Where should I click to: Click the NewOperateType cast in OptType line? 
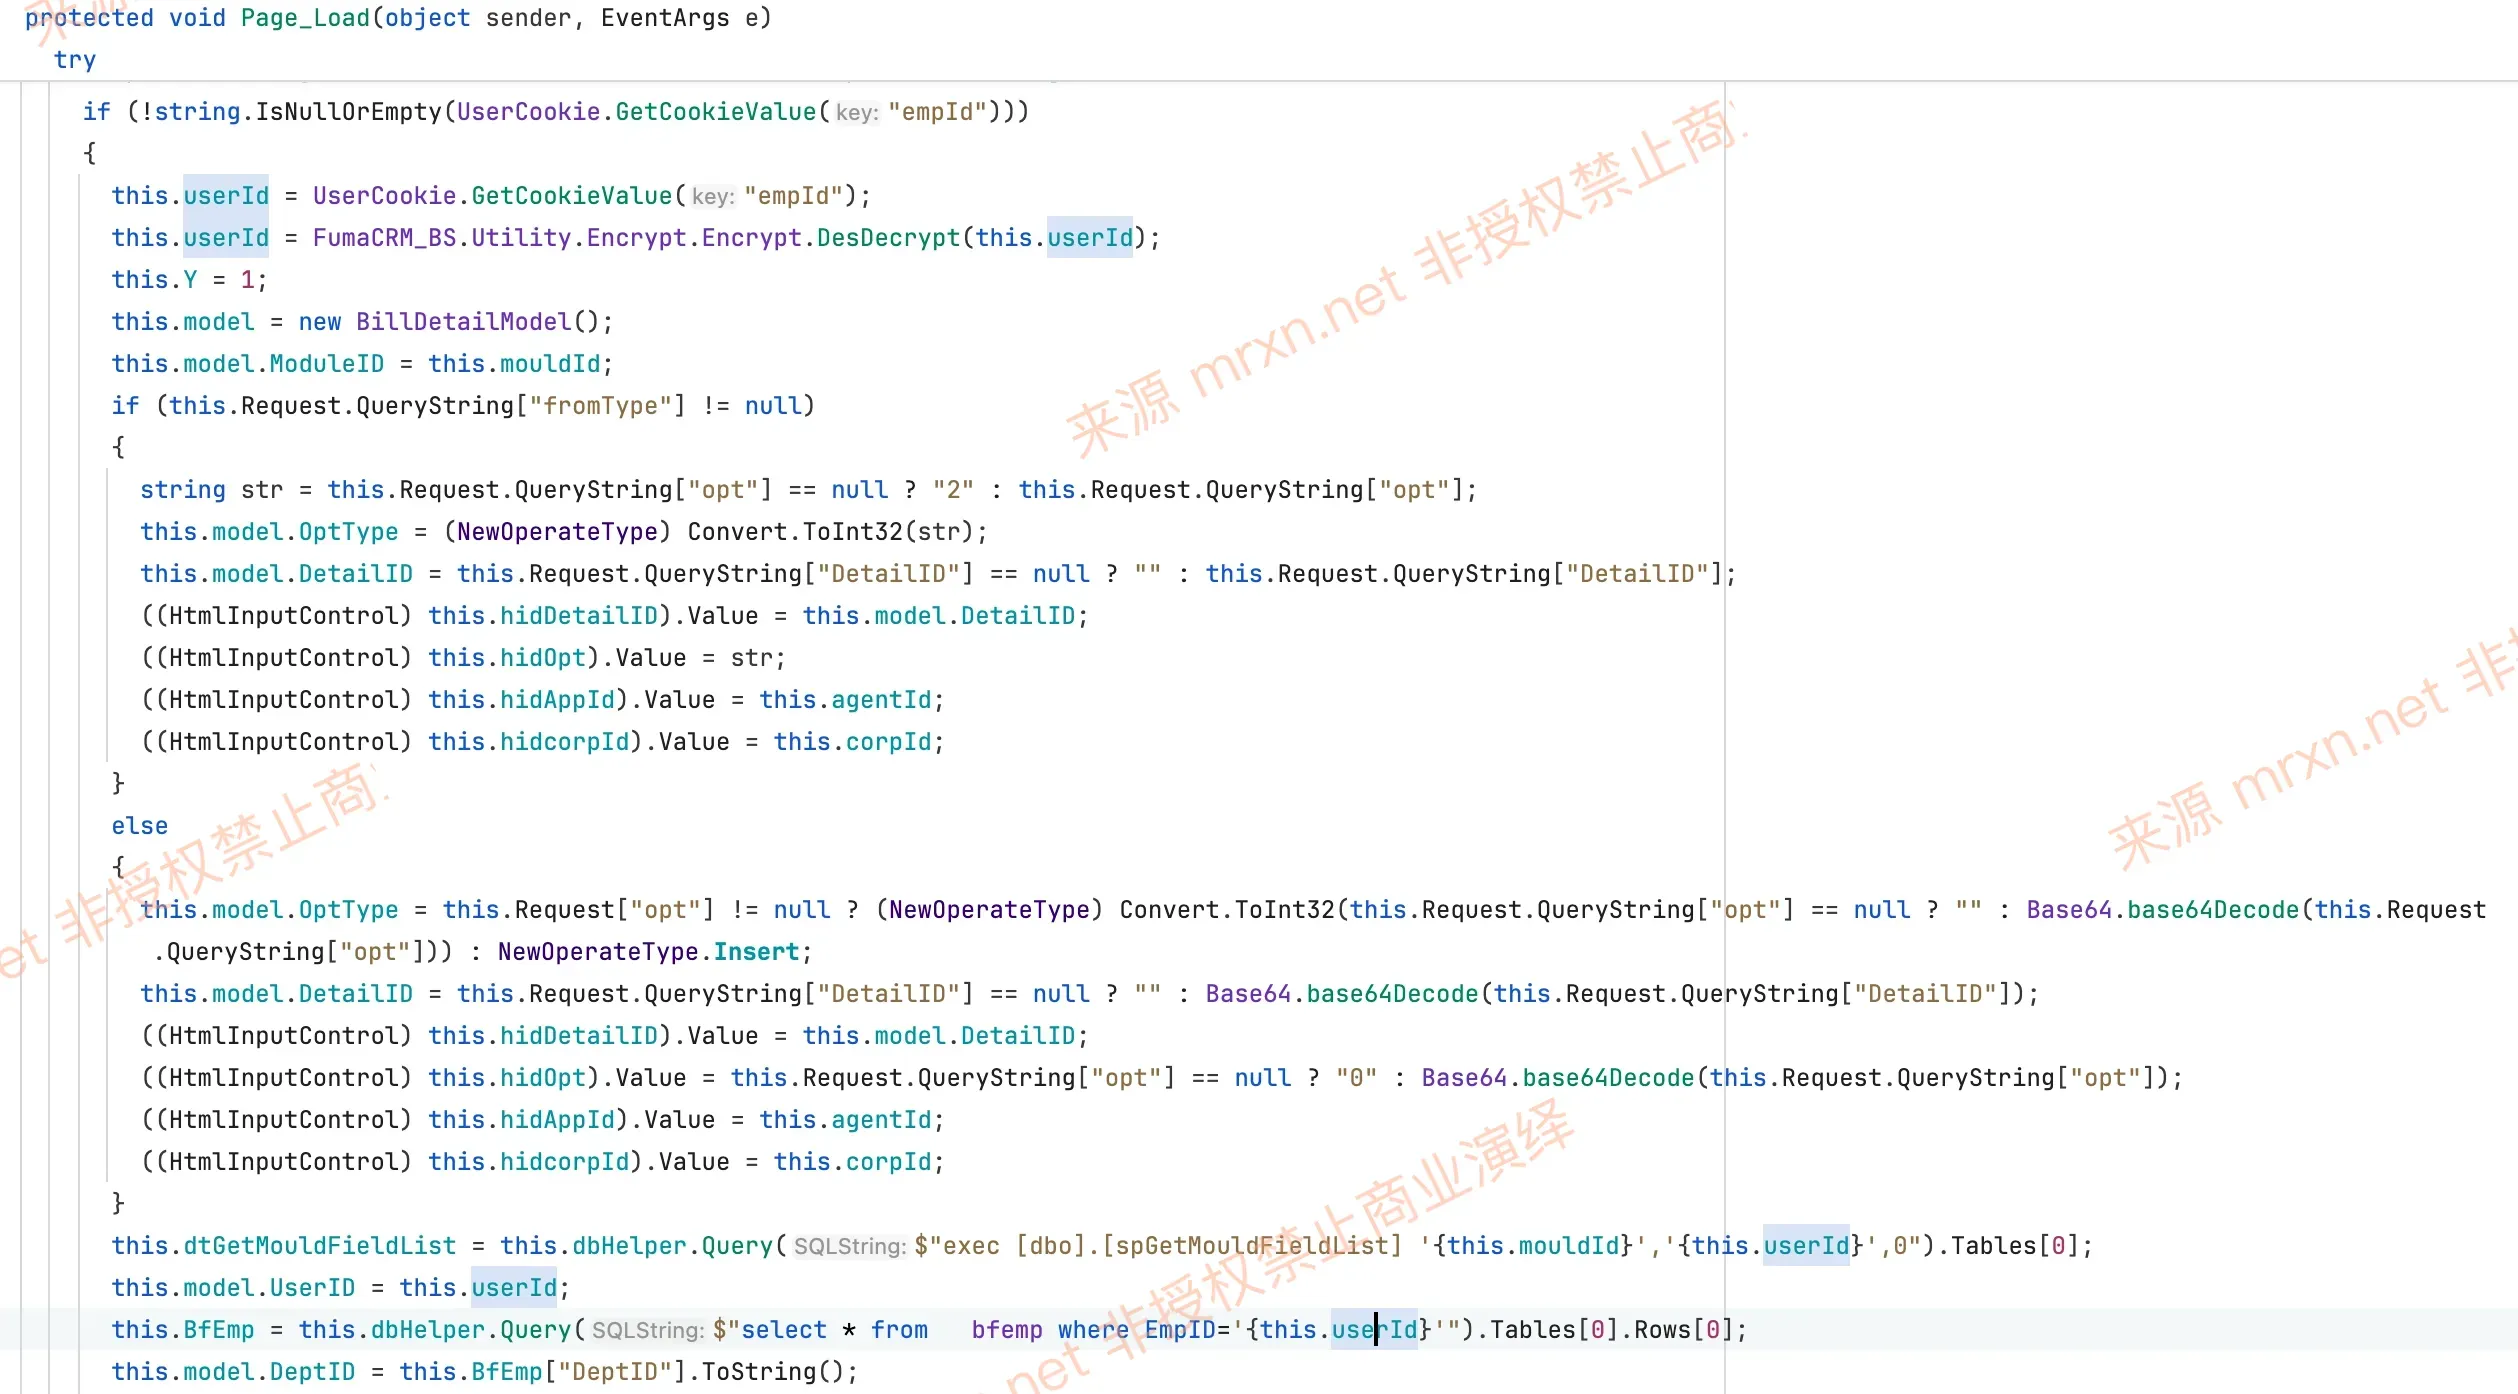pyautogui.click(x=557, y=531)
